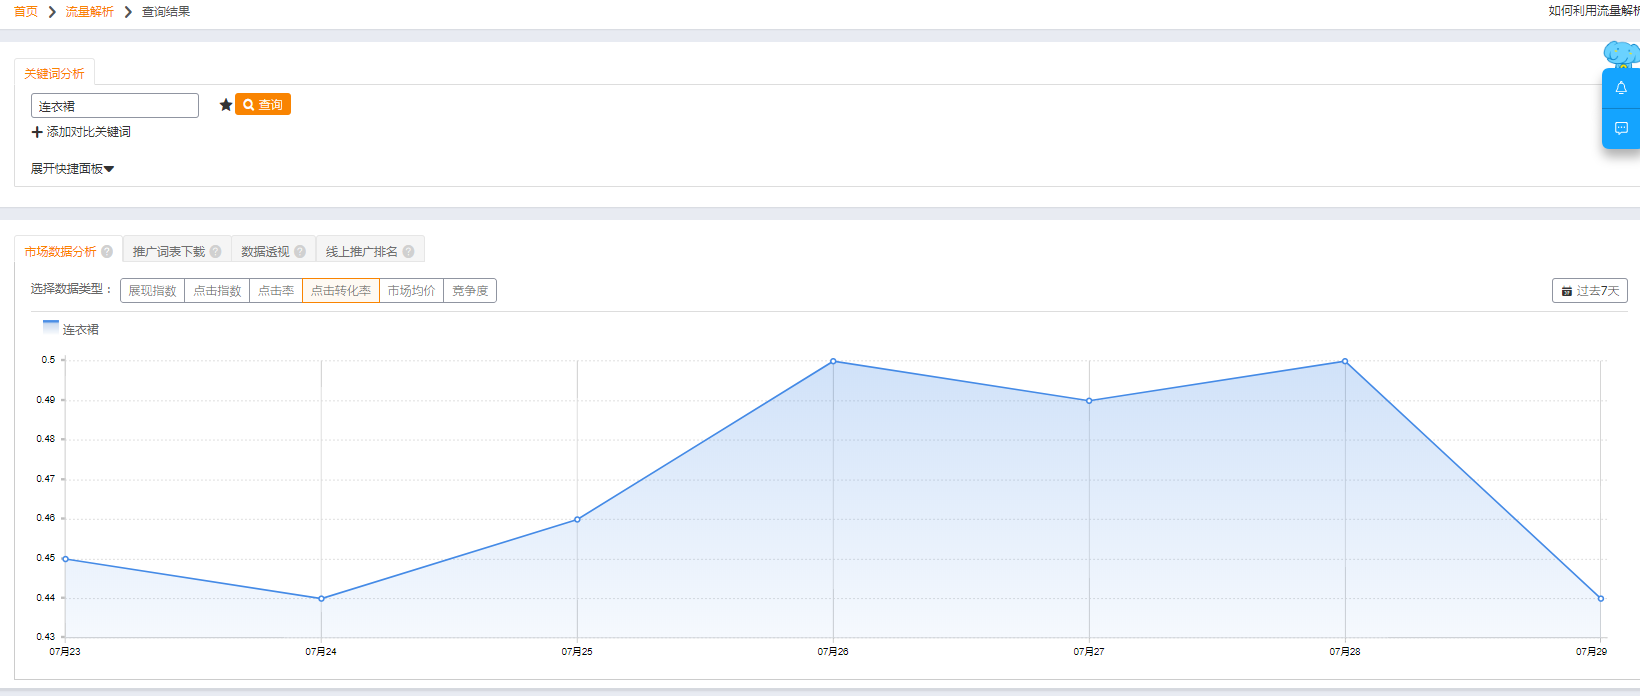Viewport: 1640px width, 696px height.
Task: Click the help icon next to 推广词表下载
Action: pos(215,252)
